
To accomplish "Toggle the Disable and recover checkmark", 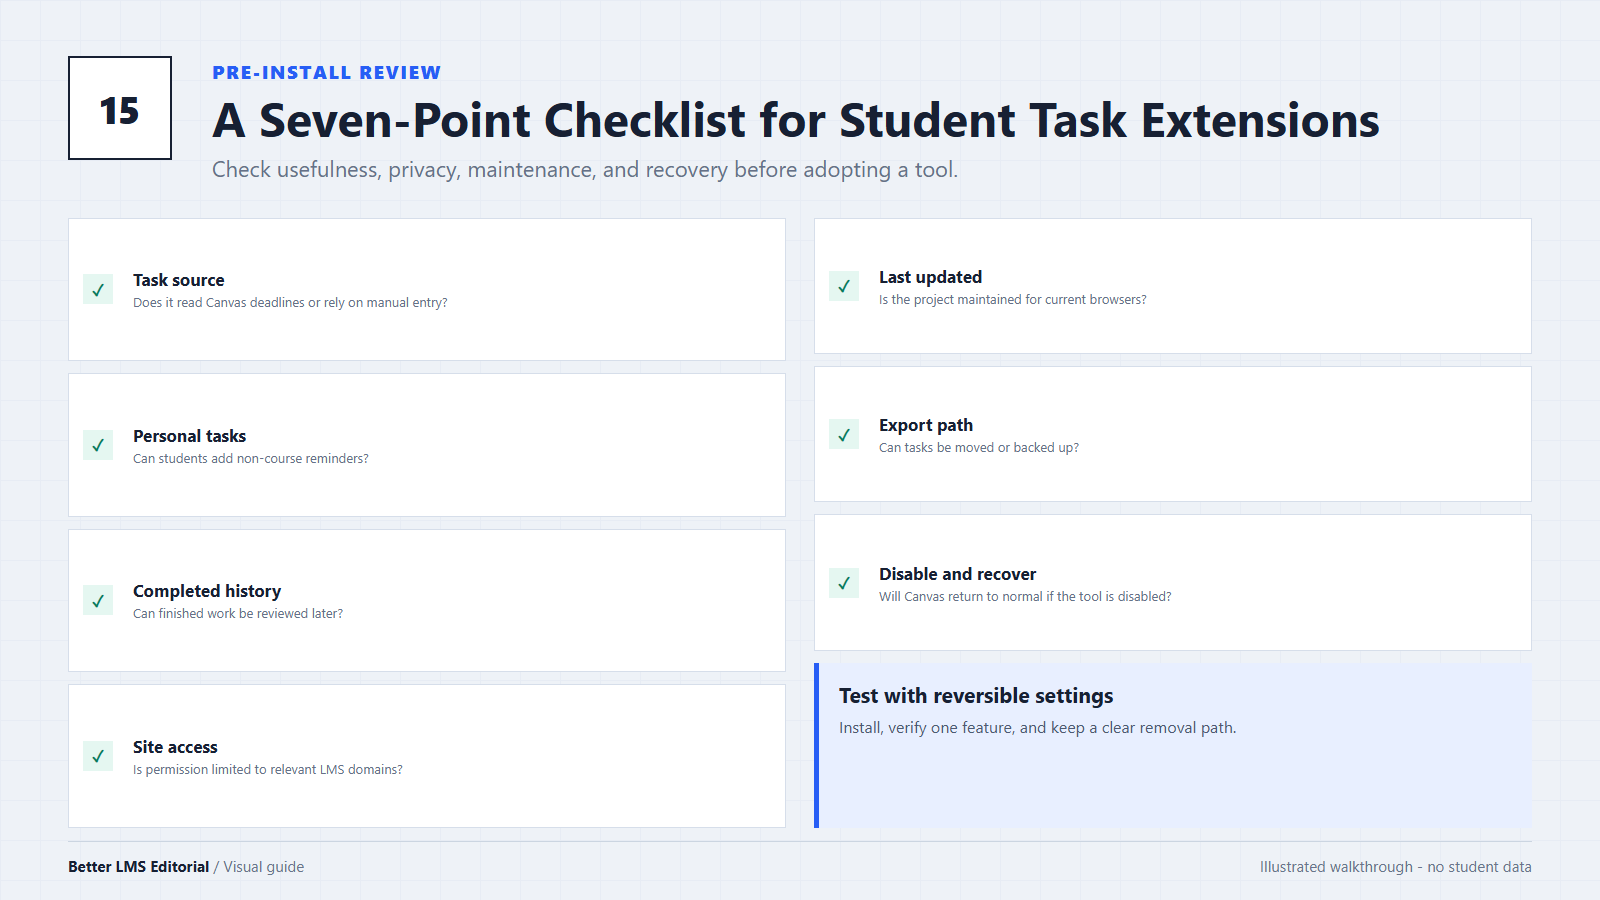I will coord(844,583).
